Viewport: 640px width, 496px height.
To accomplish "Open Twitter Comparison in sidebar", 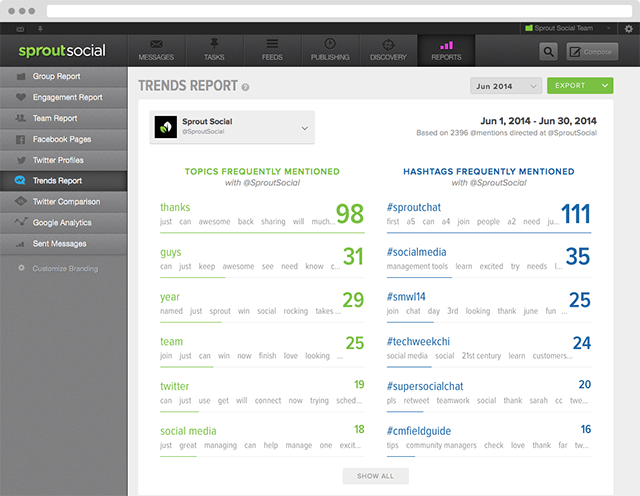I will (64, 202).
